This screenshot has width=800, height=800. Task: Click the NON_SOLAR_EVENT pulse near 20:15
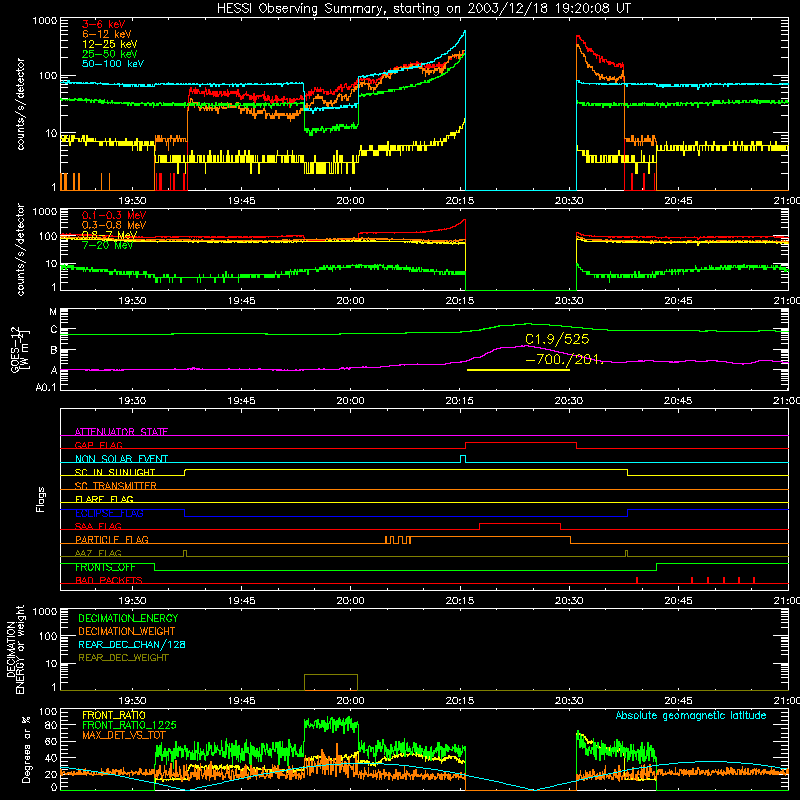click(x=463, y=459)
